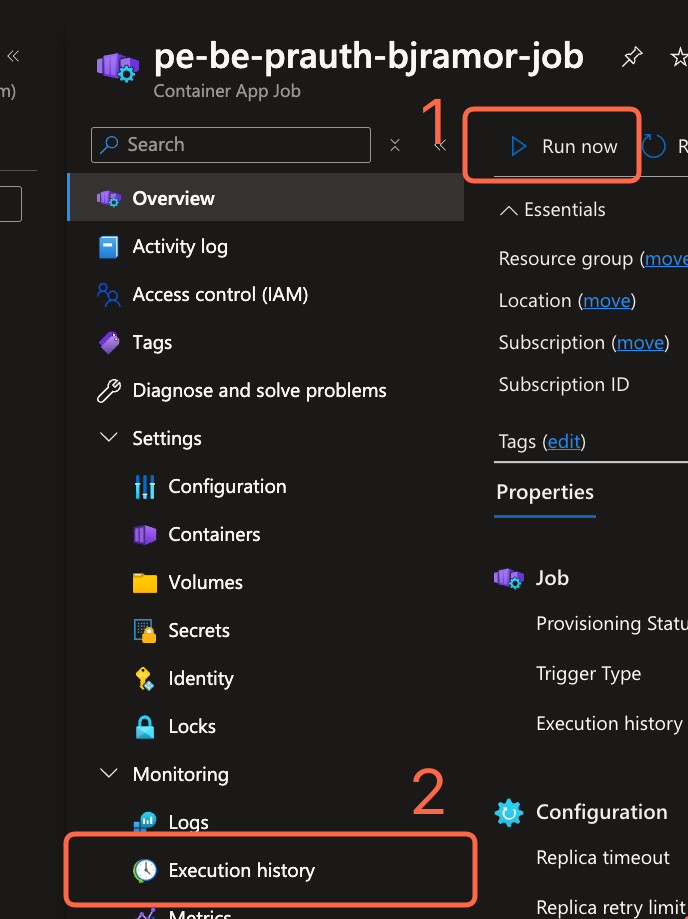Click the pe-be-prauth-bjramor-job title
Viewport: 688px width, 919px height.
(369, 57)
